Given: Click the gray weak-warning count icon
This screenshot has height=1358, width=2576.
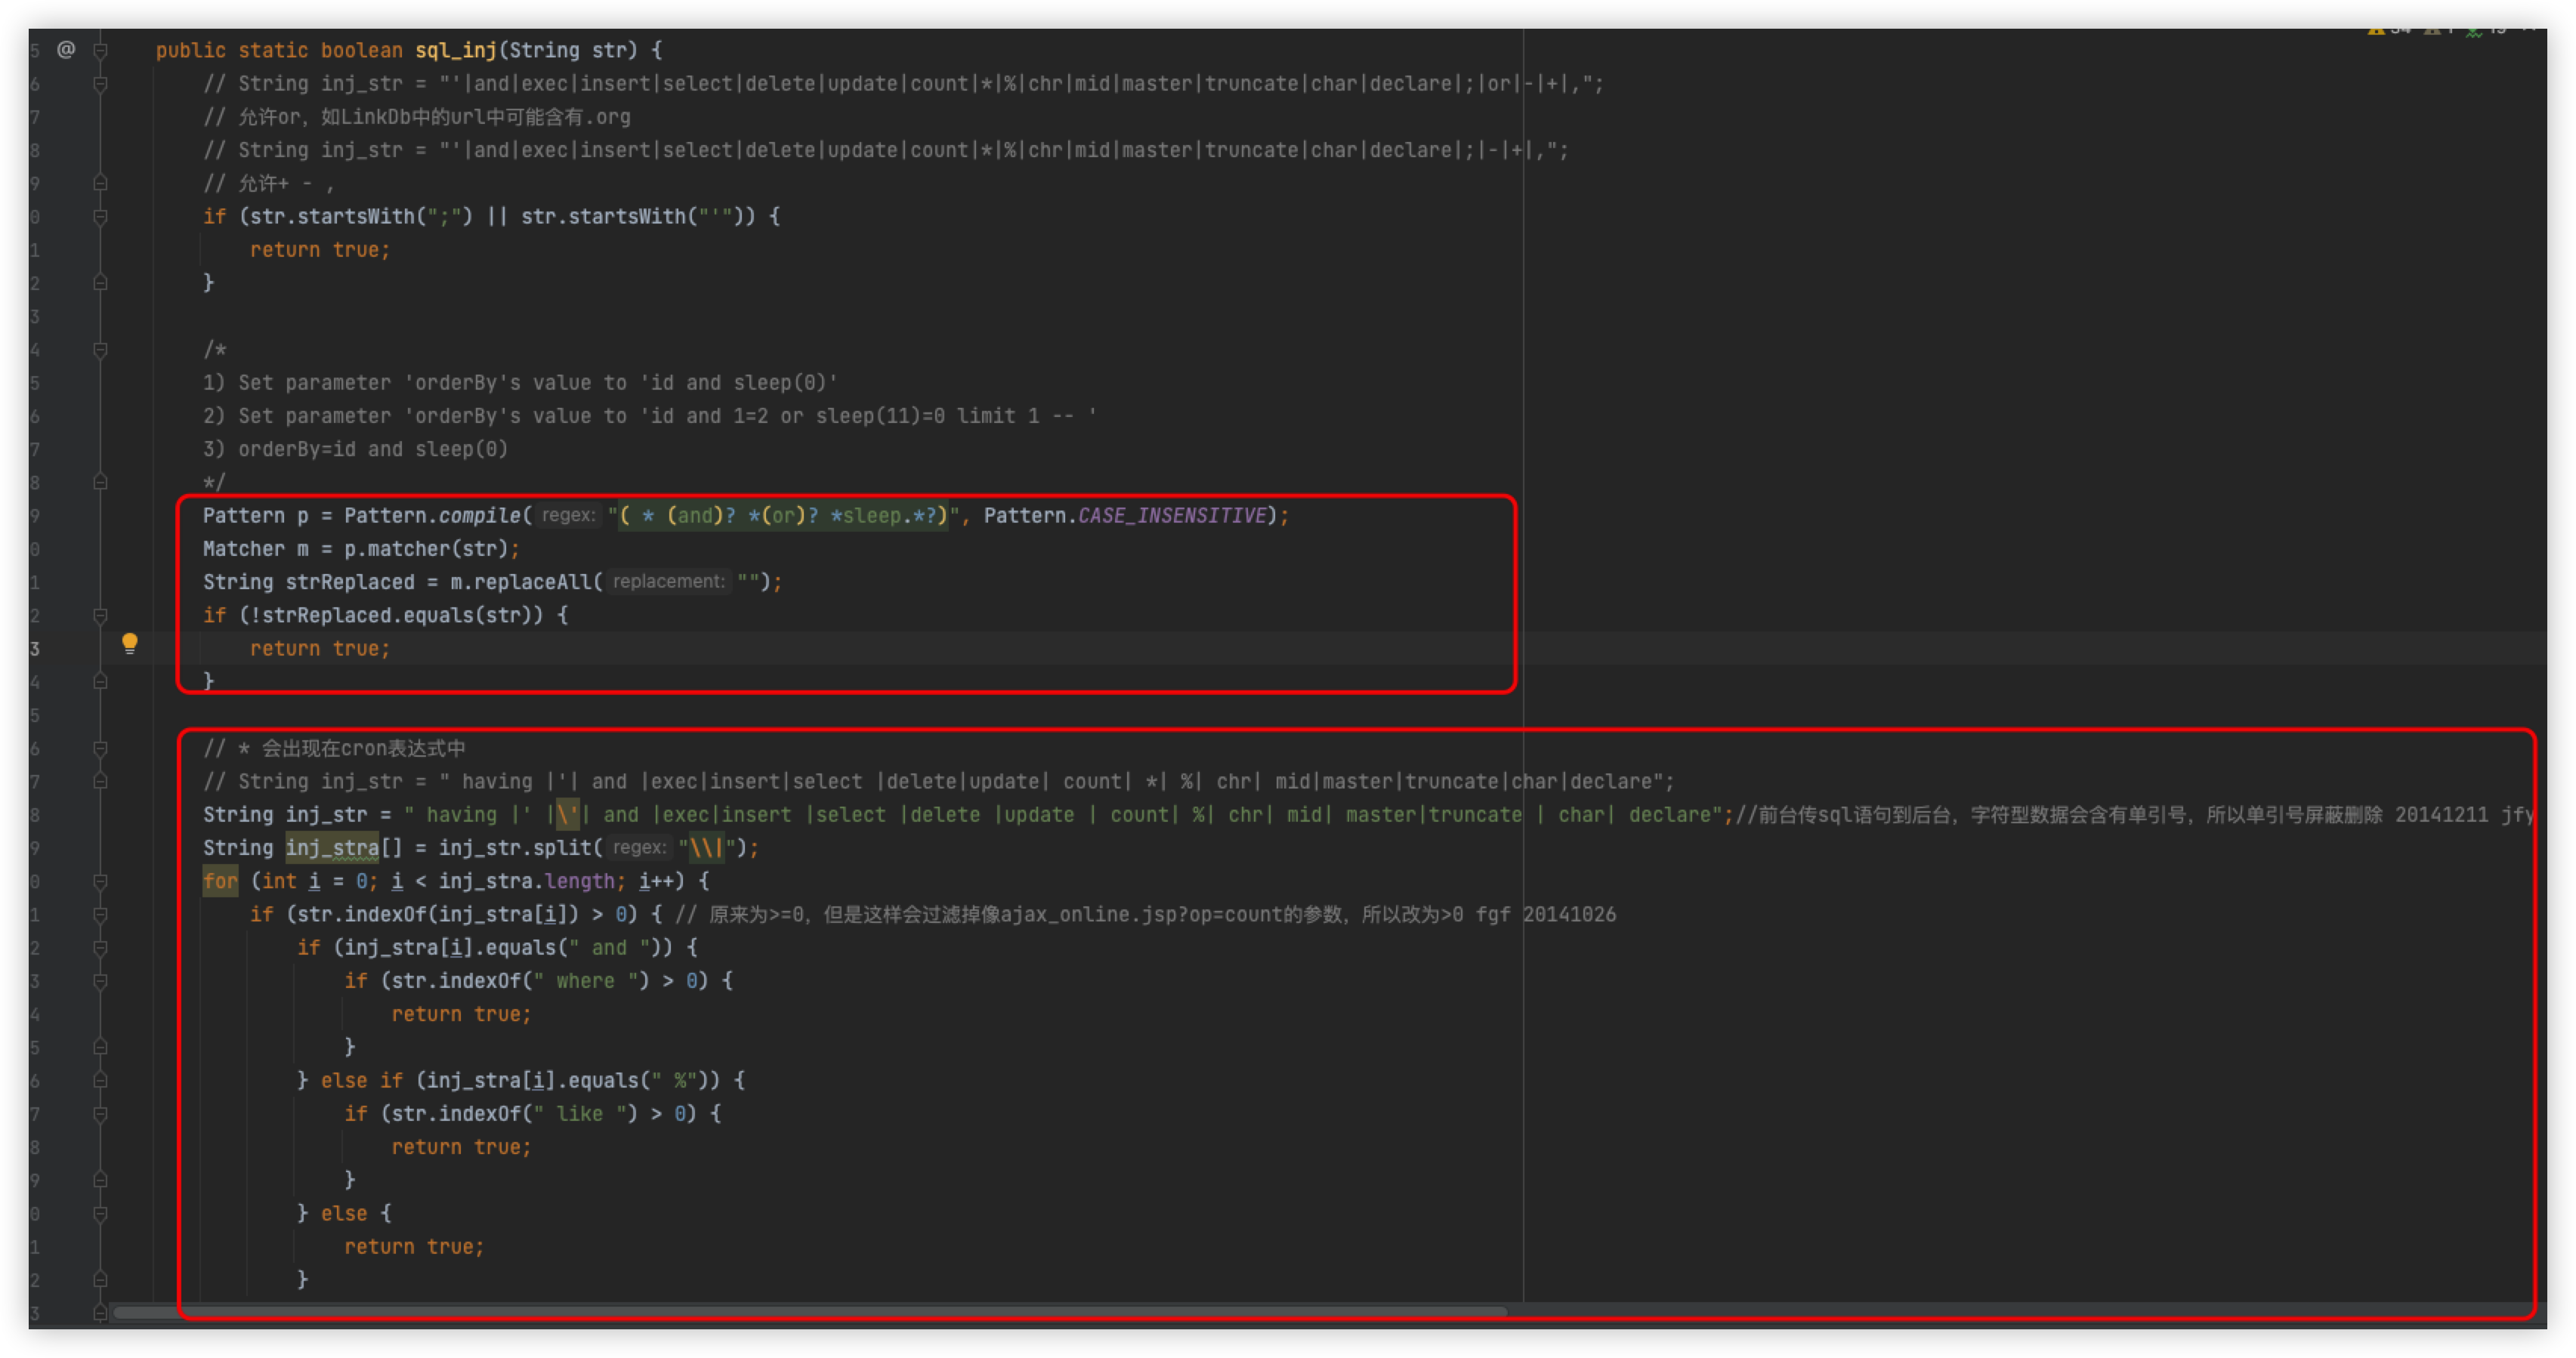Looking at the screenshot, I should 2432,30.
